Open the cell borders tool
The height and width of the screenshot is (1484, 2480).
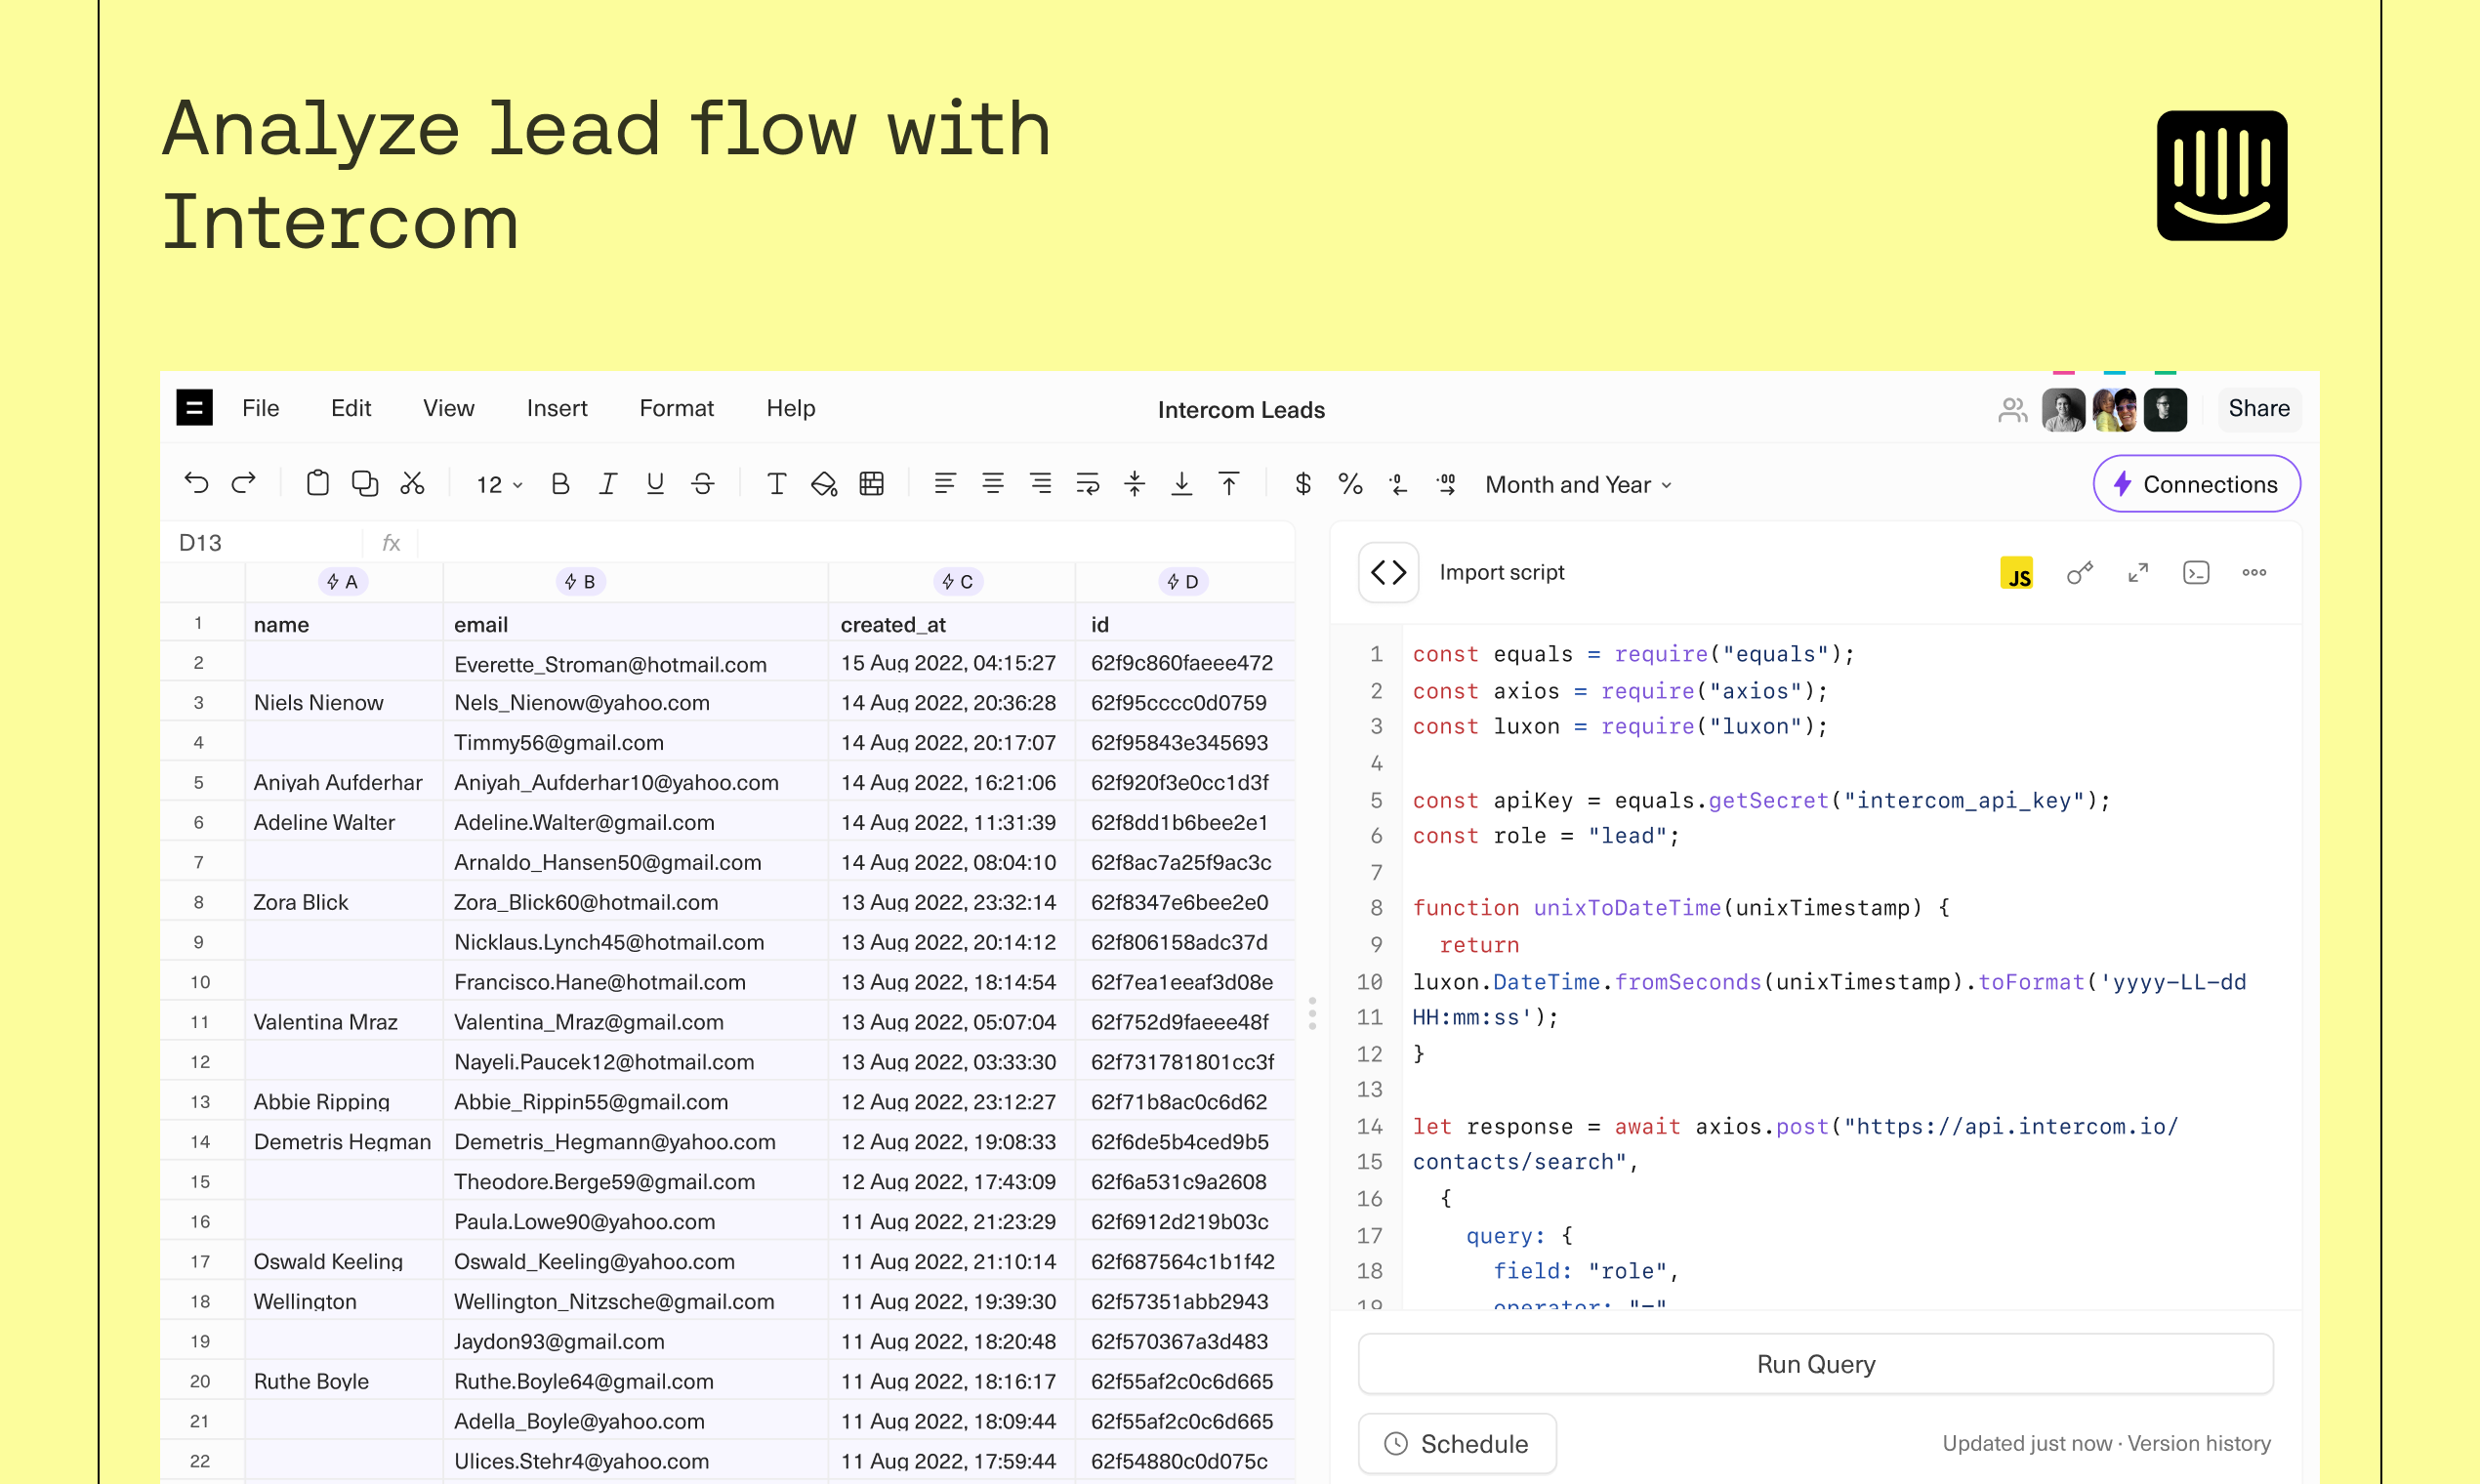tap(872, 484)
